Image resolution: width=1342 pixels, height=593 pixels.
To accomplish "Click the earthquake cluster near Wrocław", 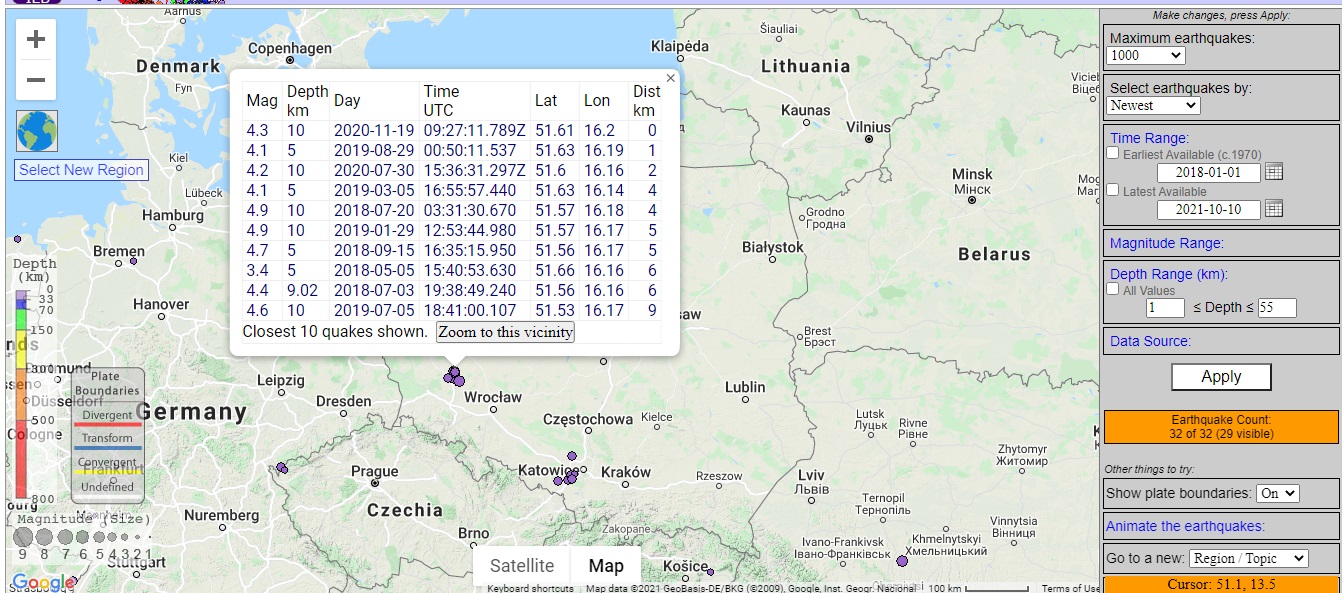I will 454,376.
